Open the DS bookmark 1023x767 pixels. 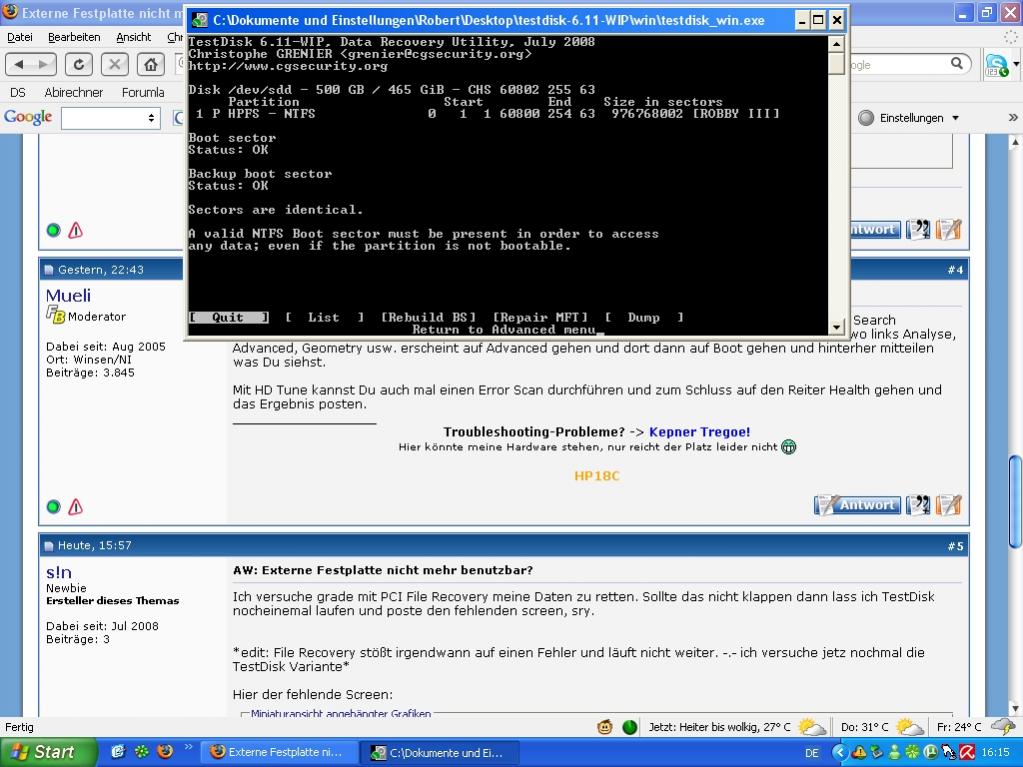click(18, 93)
